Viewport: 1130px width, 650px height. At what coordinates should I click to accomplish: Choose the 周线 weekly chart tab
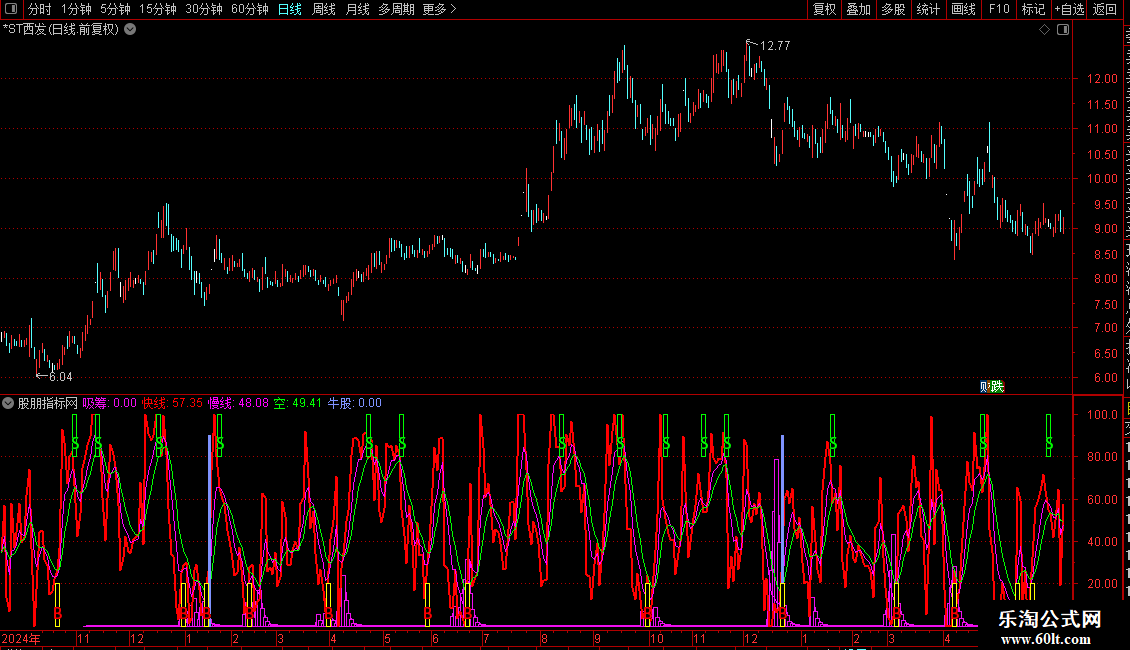click(324, 9)
